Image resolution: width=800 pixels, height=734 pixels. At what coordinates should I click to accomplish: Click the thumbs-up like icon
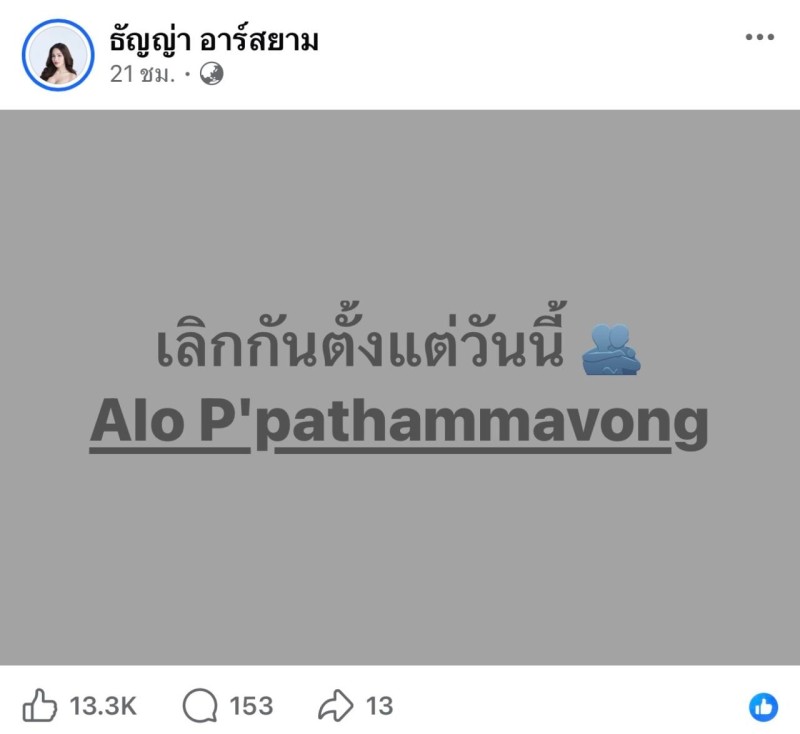[39, 705]
